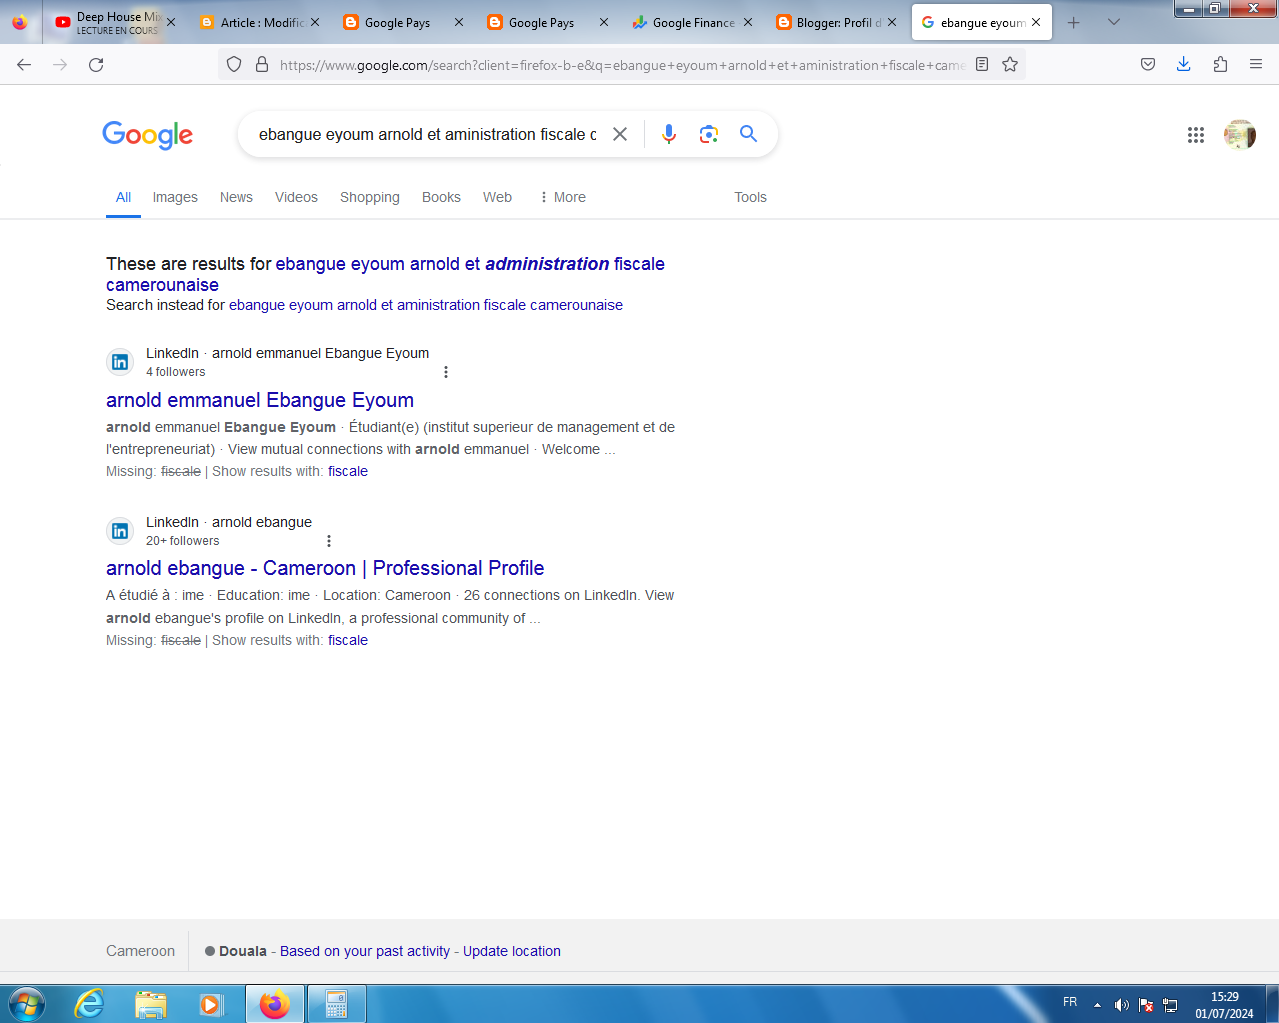The image size is (1279, 1023).
Task: Go back with browser back arrow
Action: click(24, 64)
